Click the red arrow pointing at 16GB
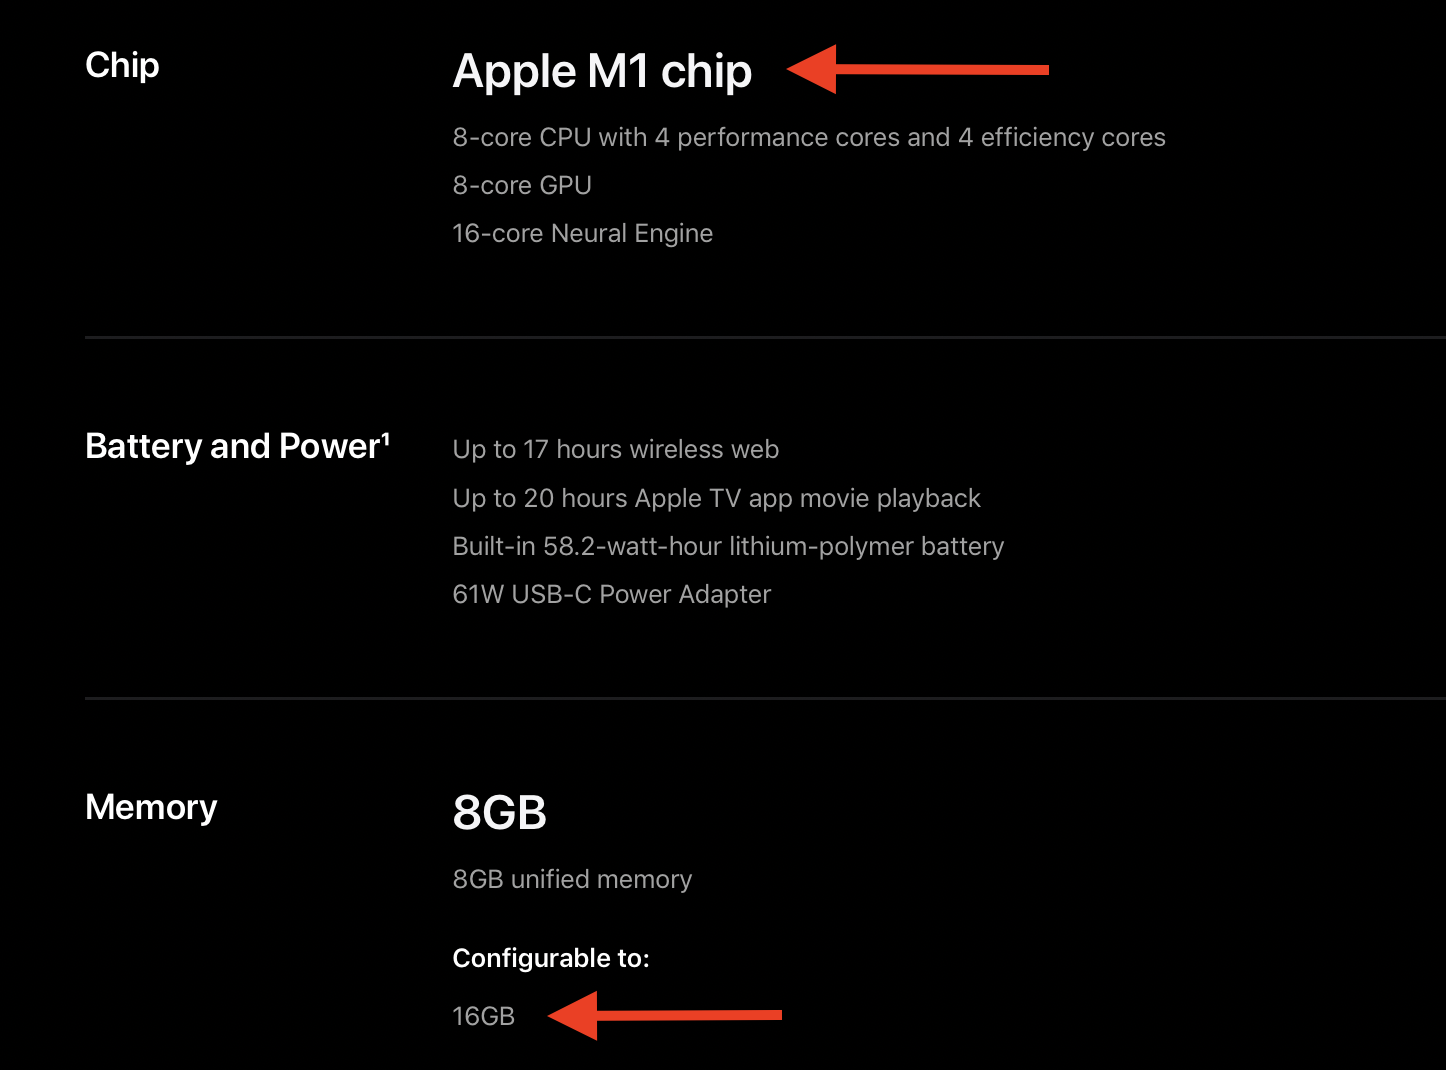 tap(664, 1016)
